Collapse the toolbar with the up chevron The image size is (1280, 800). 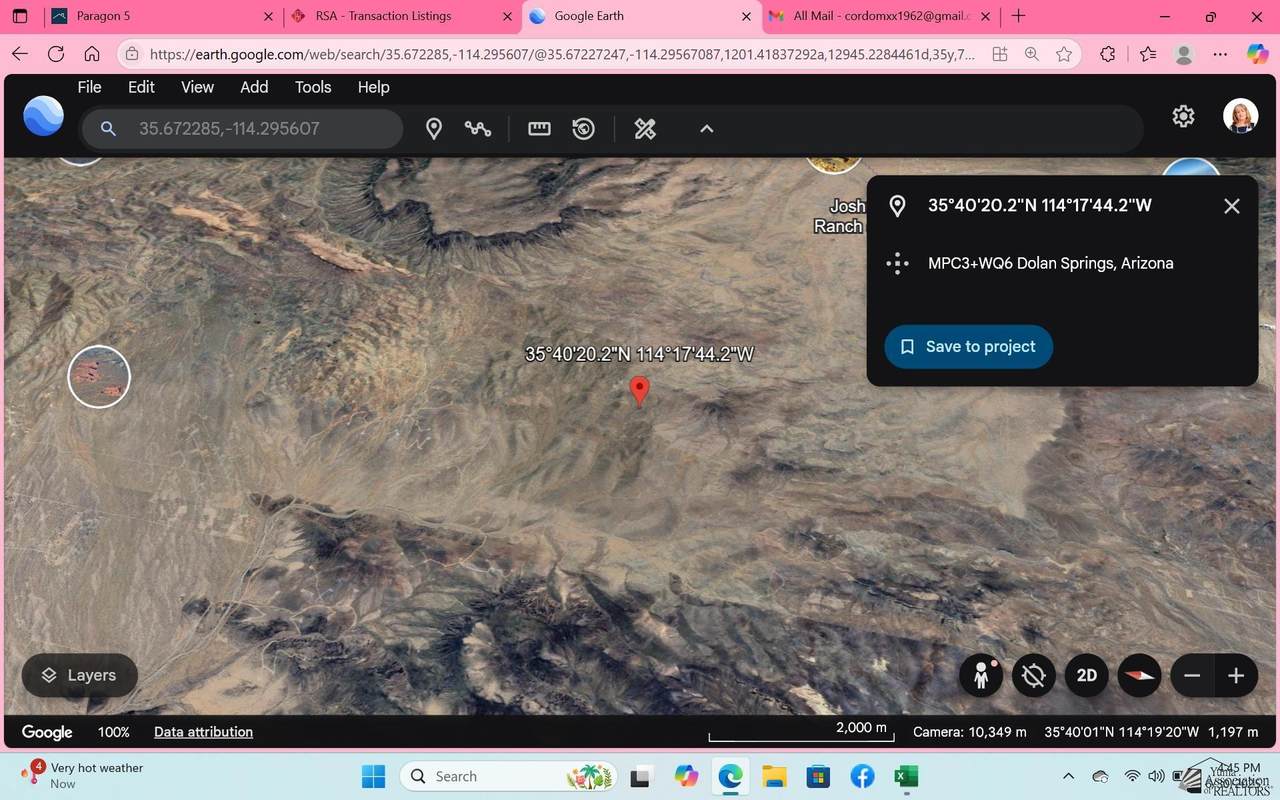(706, 128)
